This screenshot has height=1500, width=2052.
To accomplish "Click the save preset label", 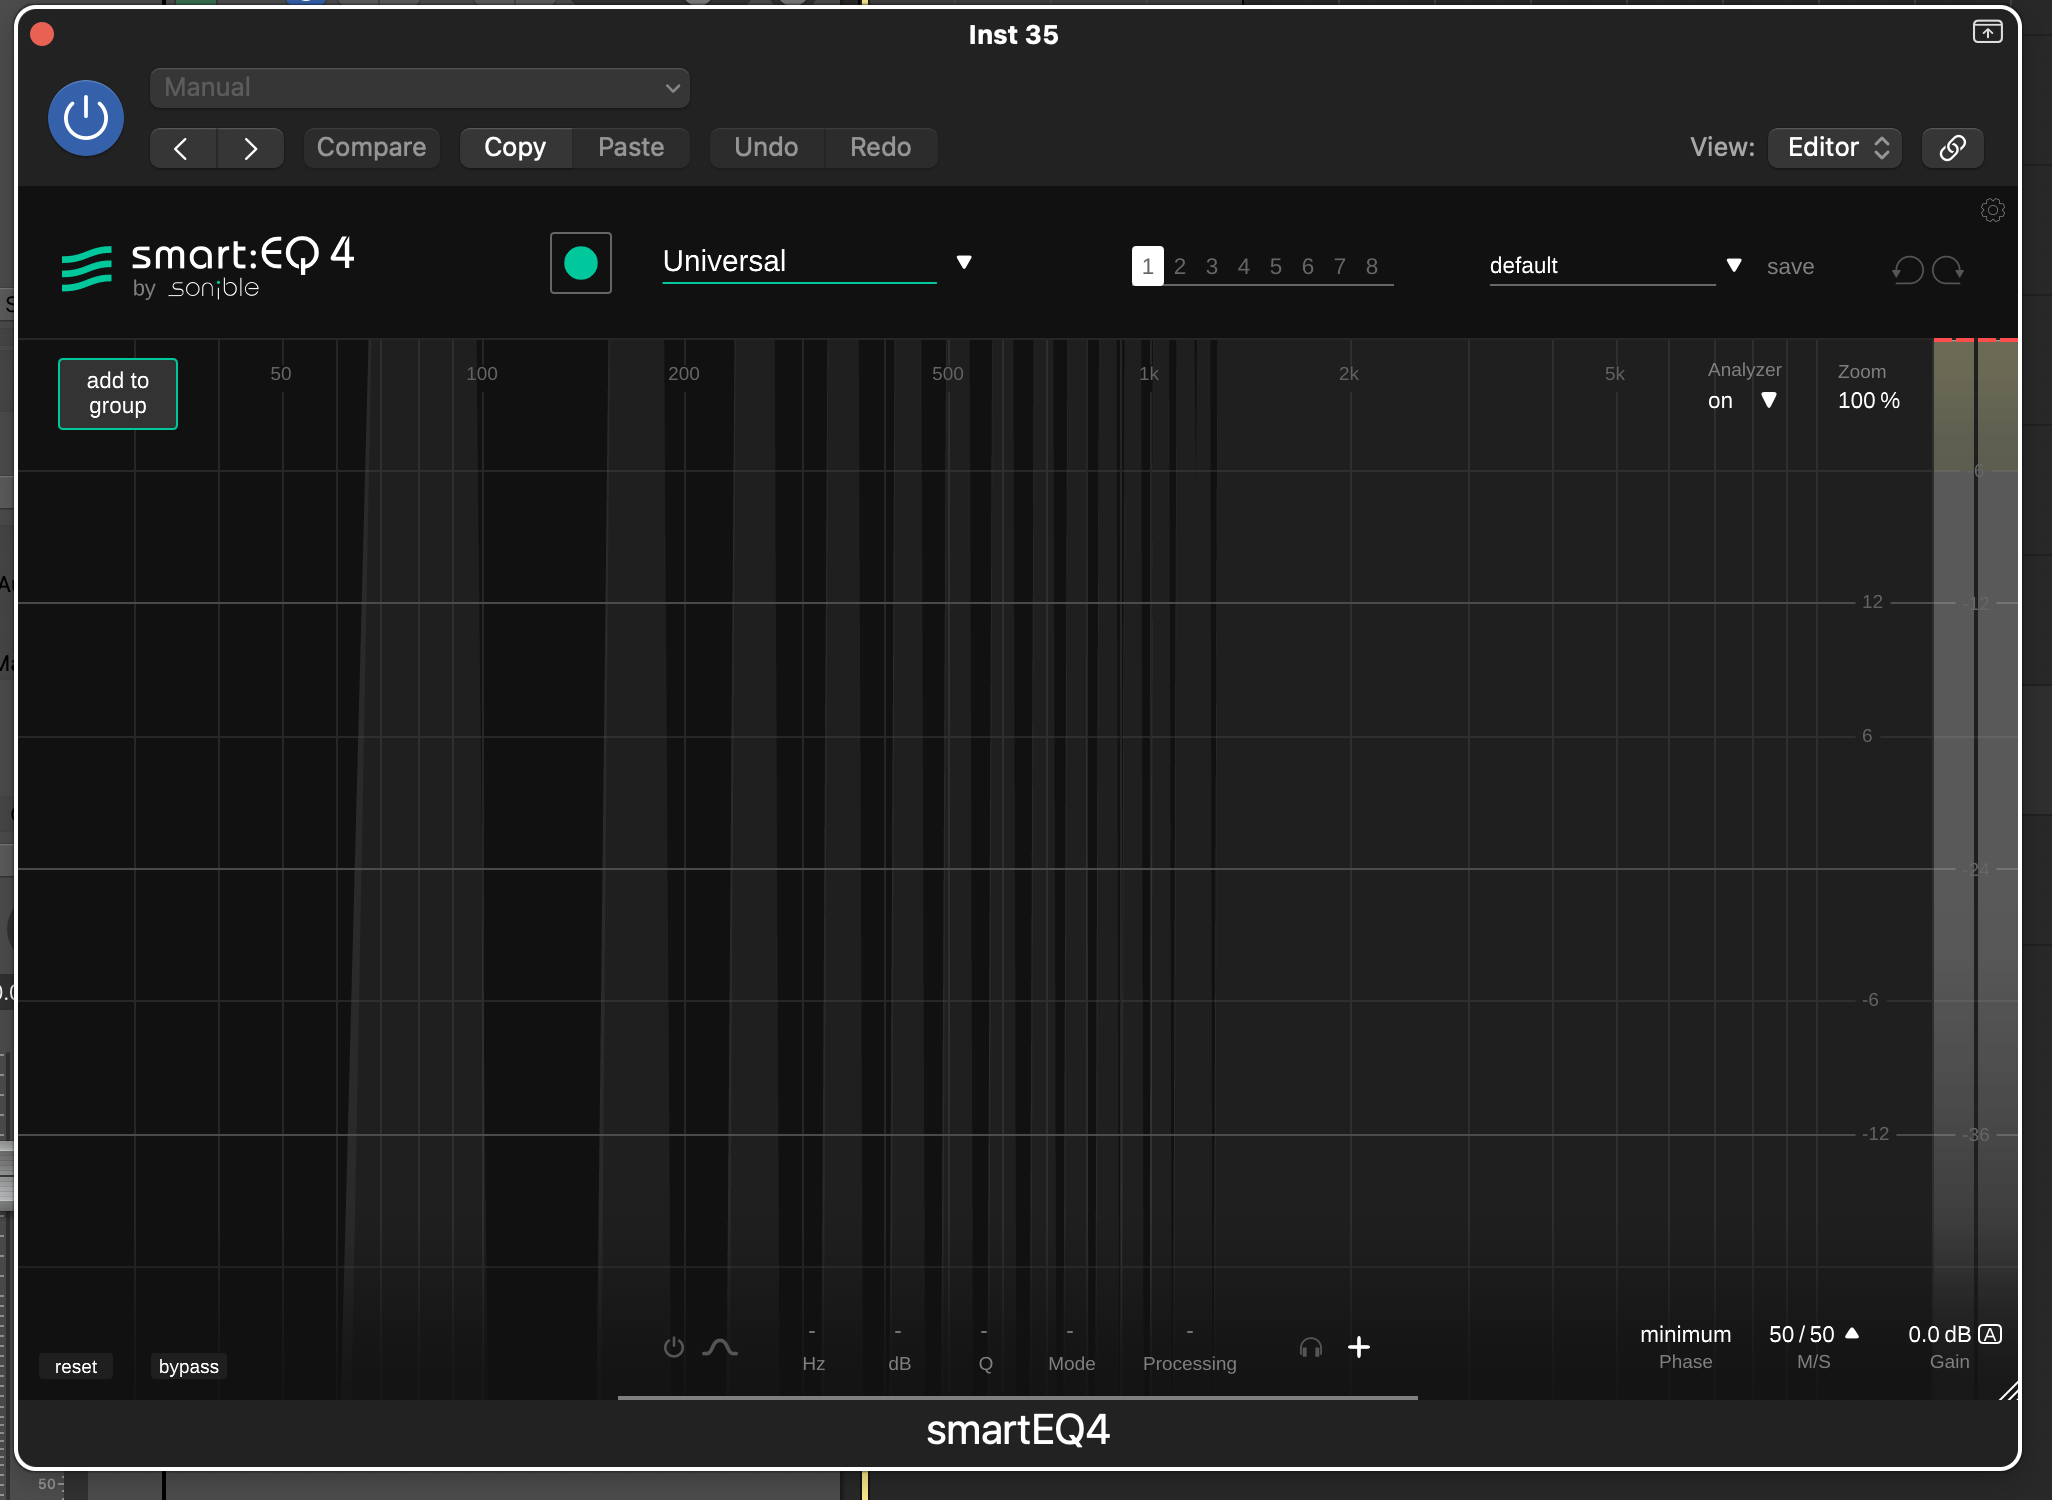I will (x=1790, y=266).
